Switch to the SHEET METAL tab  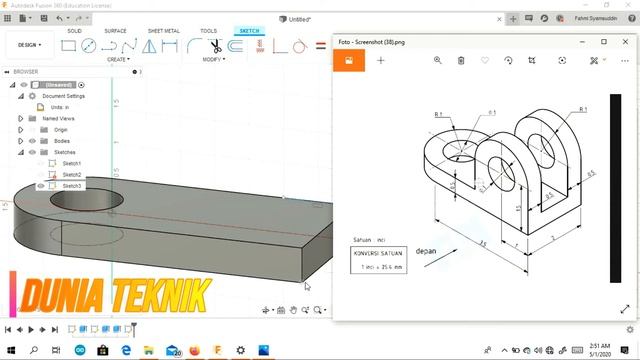pos(164,31)
